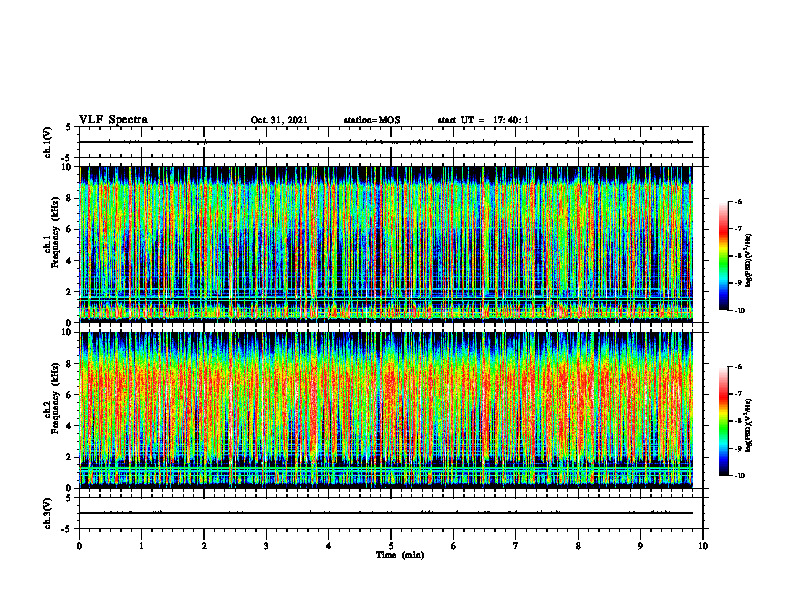Select the "start UT = 17:40: 1" text
792x612 pixels.
coord(483,120)
